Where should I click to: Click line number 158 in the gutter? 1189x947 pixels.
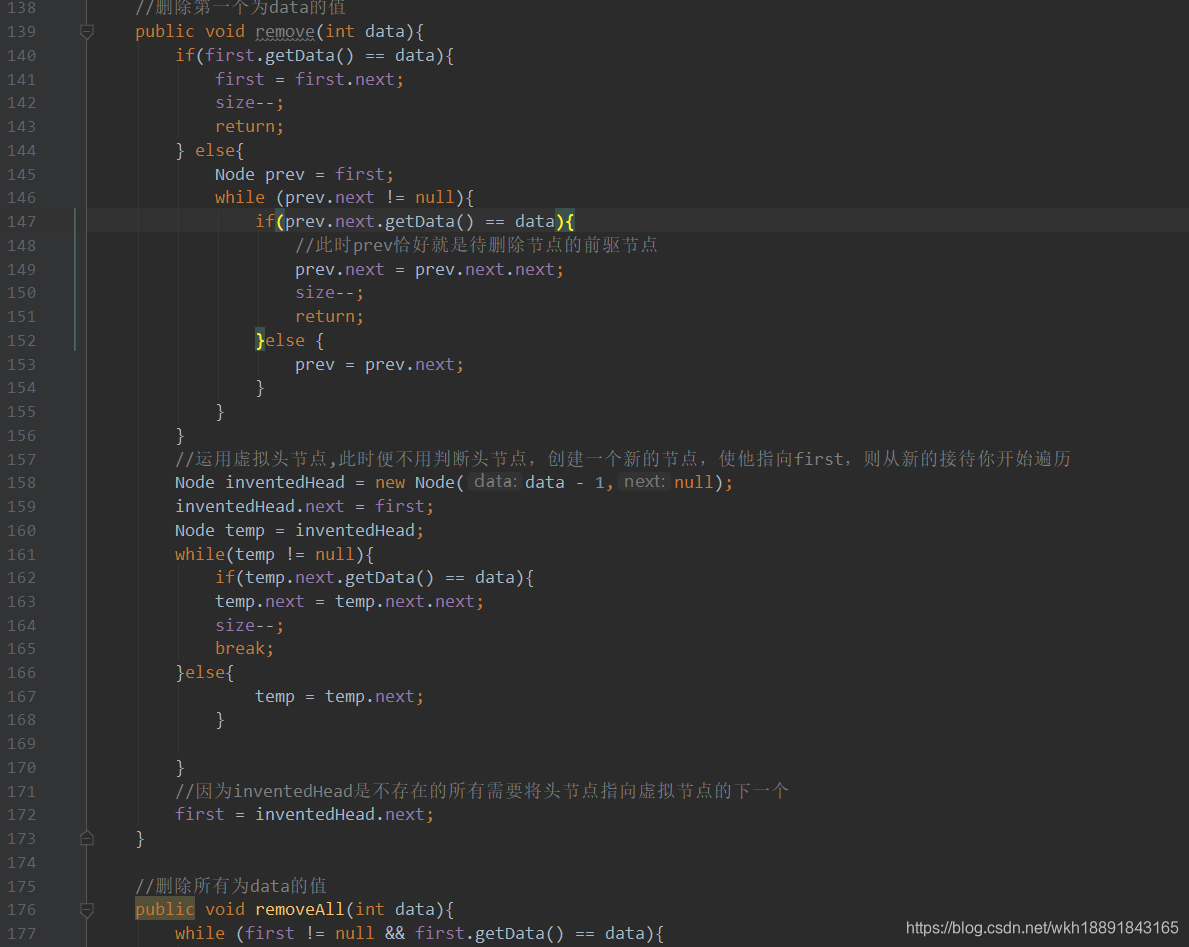(x=21, y=483)
